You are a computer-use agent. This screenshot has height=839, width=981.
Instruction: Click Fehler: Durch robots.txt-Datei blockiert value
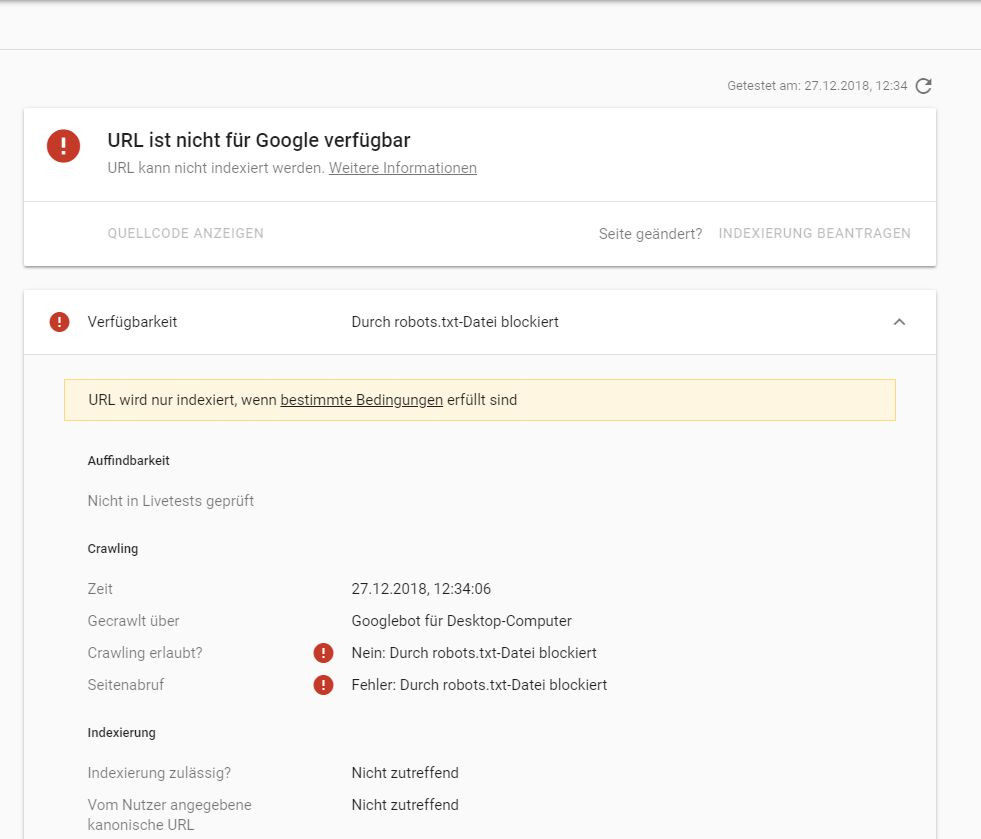click(479, 684)
